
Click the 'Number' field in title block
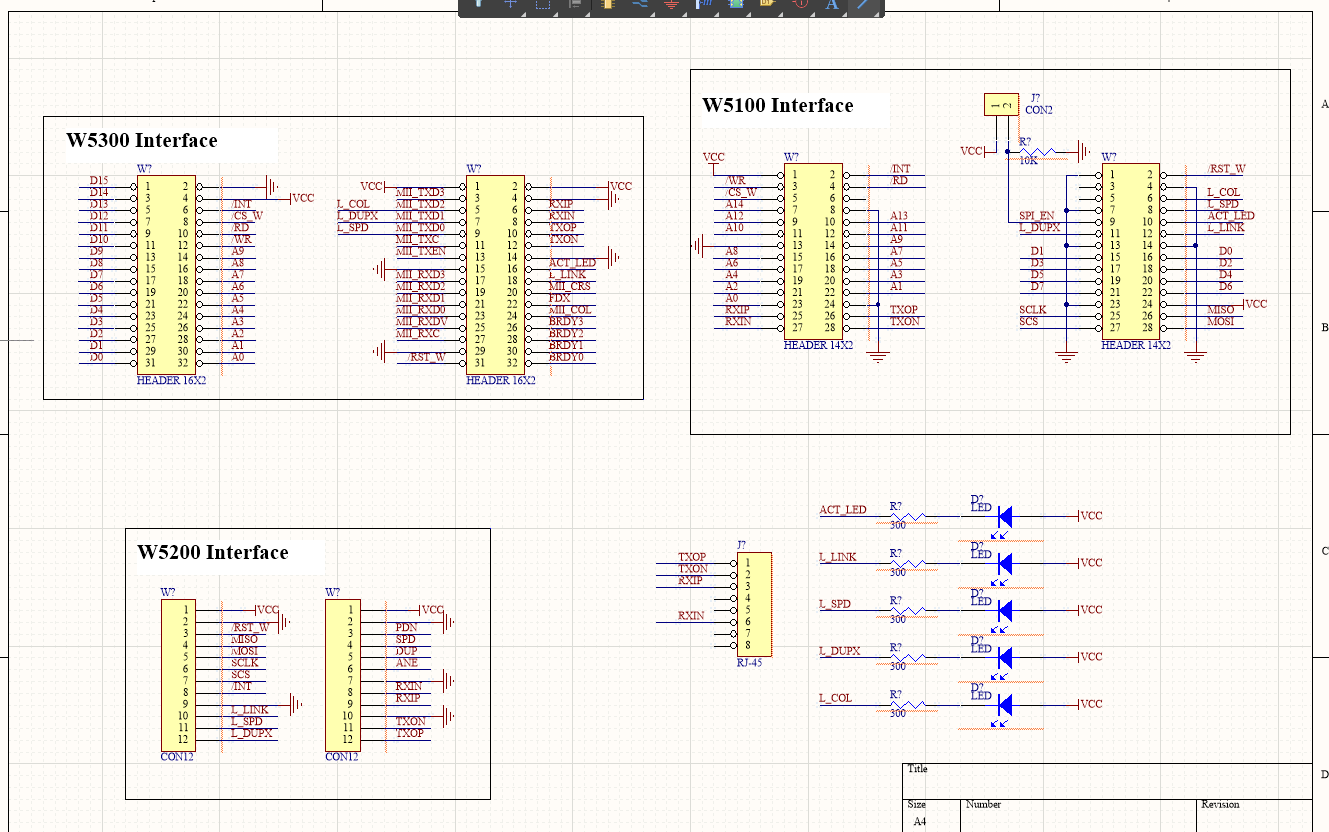[983, 804]
